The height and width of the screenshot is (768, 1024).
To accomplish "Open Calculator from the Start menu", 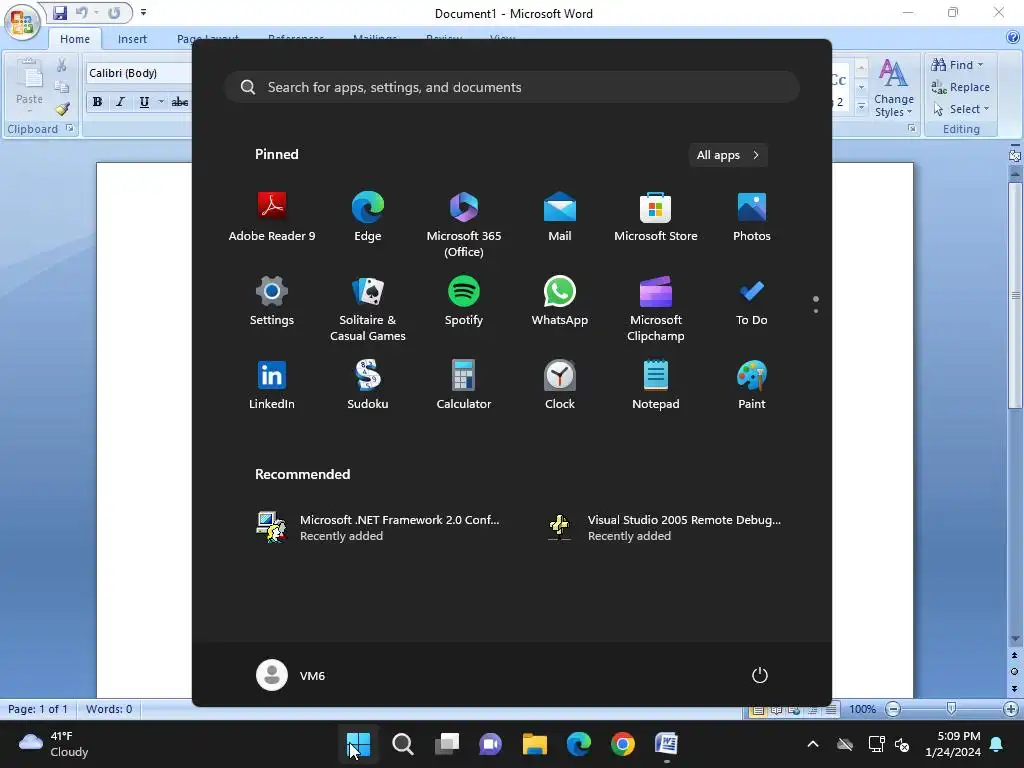I will click(x=464, y=385).
